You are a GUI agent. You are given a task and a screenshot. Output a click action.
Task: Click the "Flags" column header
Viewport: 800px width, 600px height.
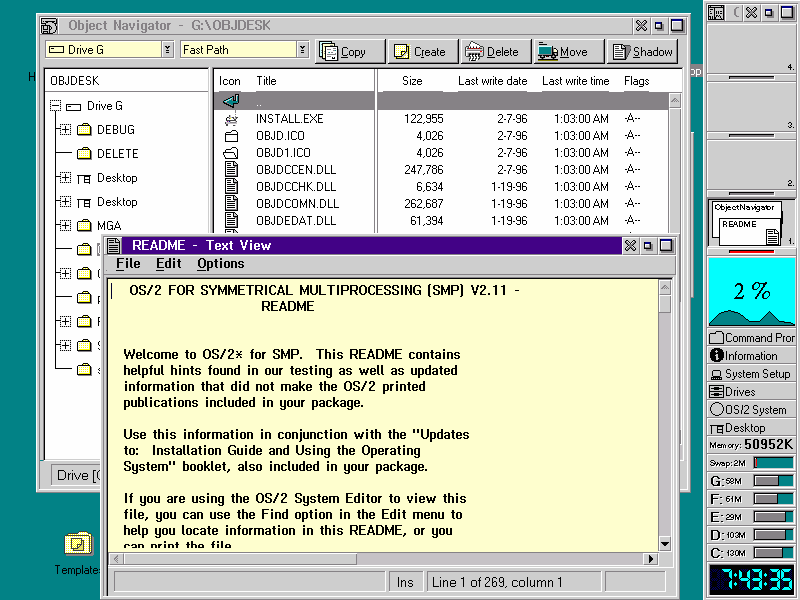click(x=636, y=81)
